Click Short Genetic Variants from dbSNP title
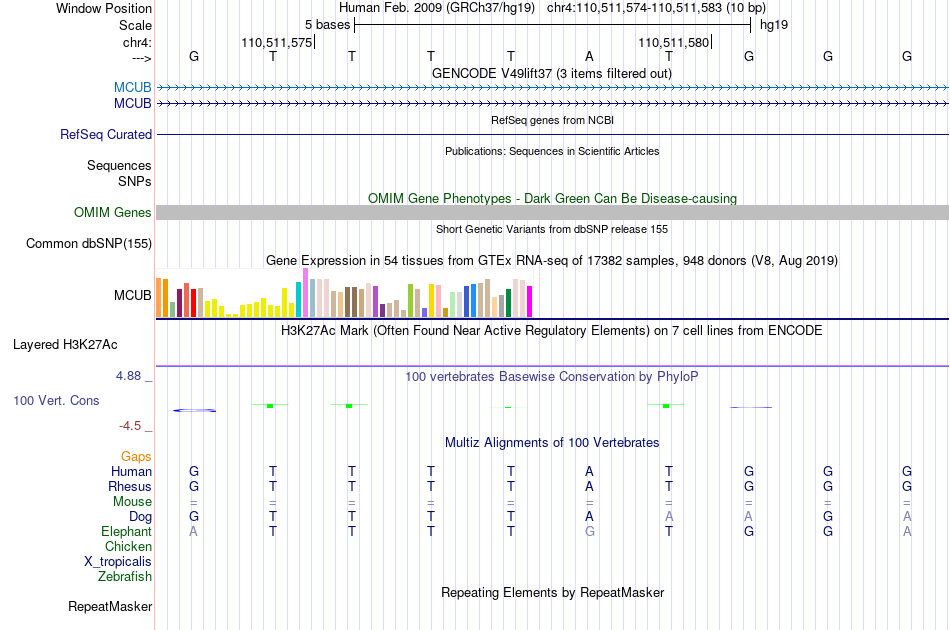This screenshot has width=950, height=630. coord(552,229)
